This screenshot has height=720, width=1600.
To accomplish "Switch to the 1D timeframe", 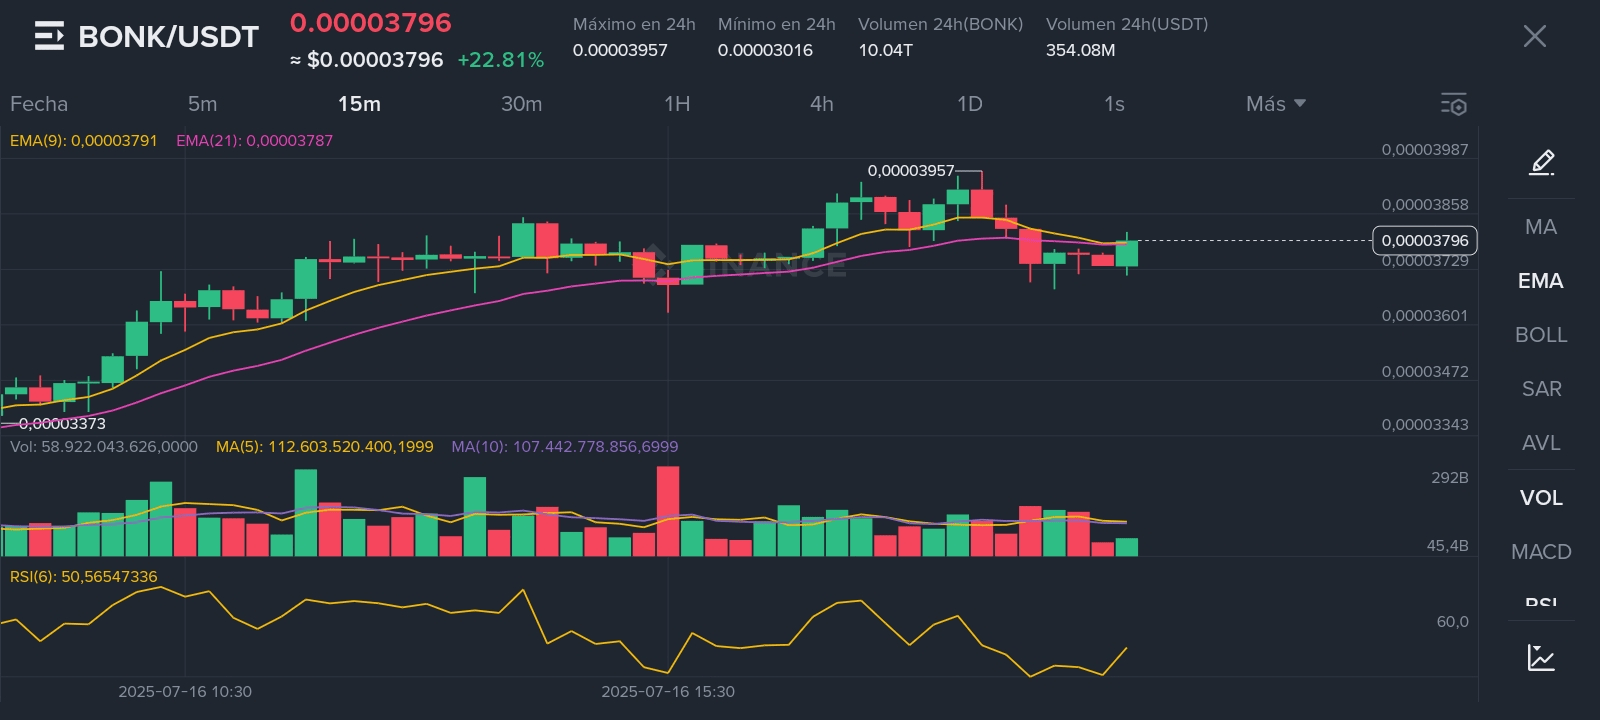I will tap(969, 104).
